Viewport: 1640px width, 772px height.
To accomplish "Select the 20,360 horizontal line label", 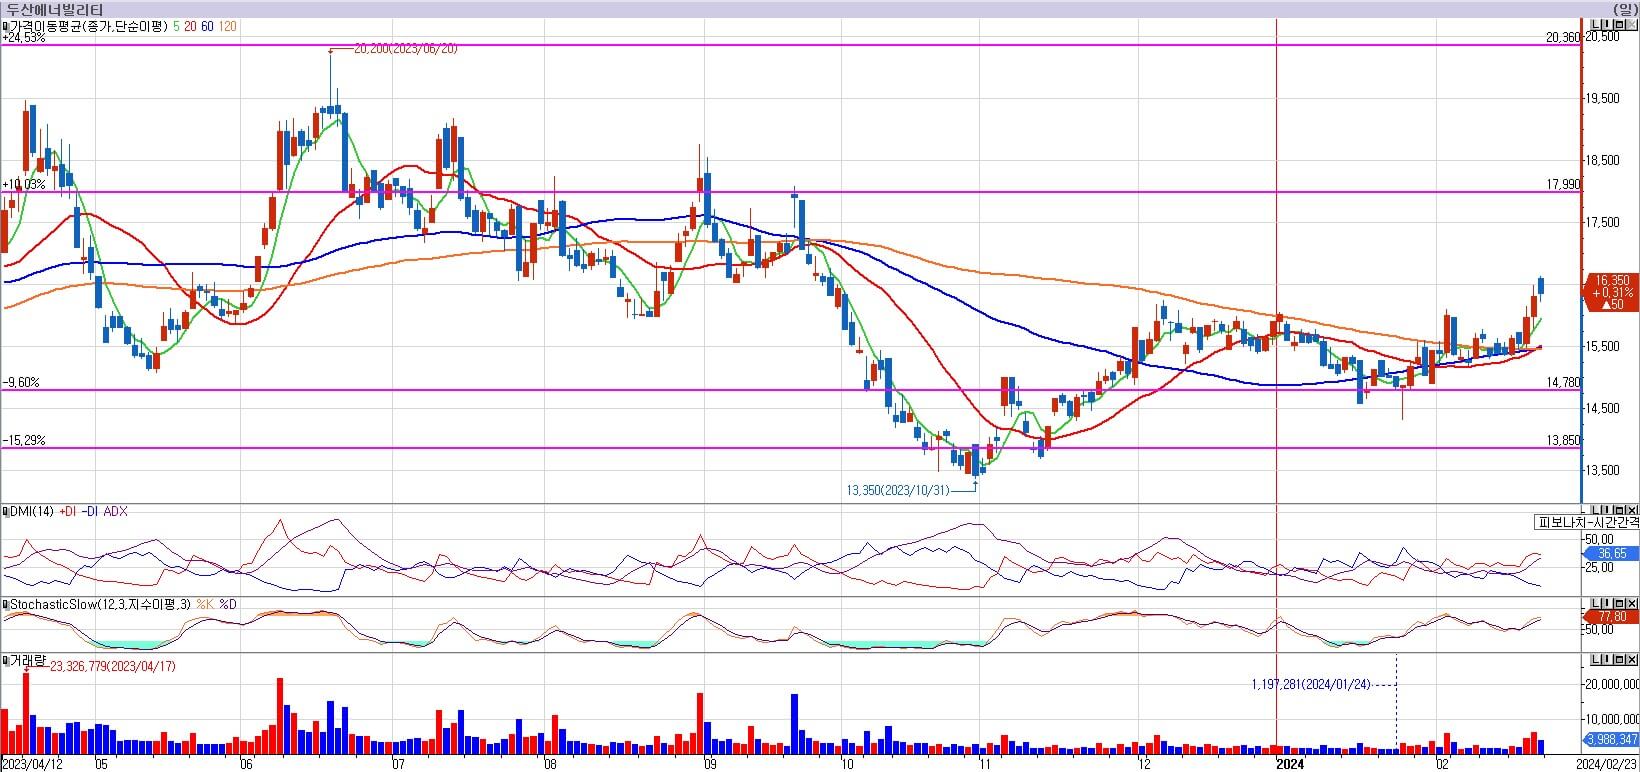I will coord(1563,37).
